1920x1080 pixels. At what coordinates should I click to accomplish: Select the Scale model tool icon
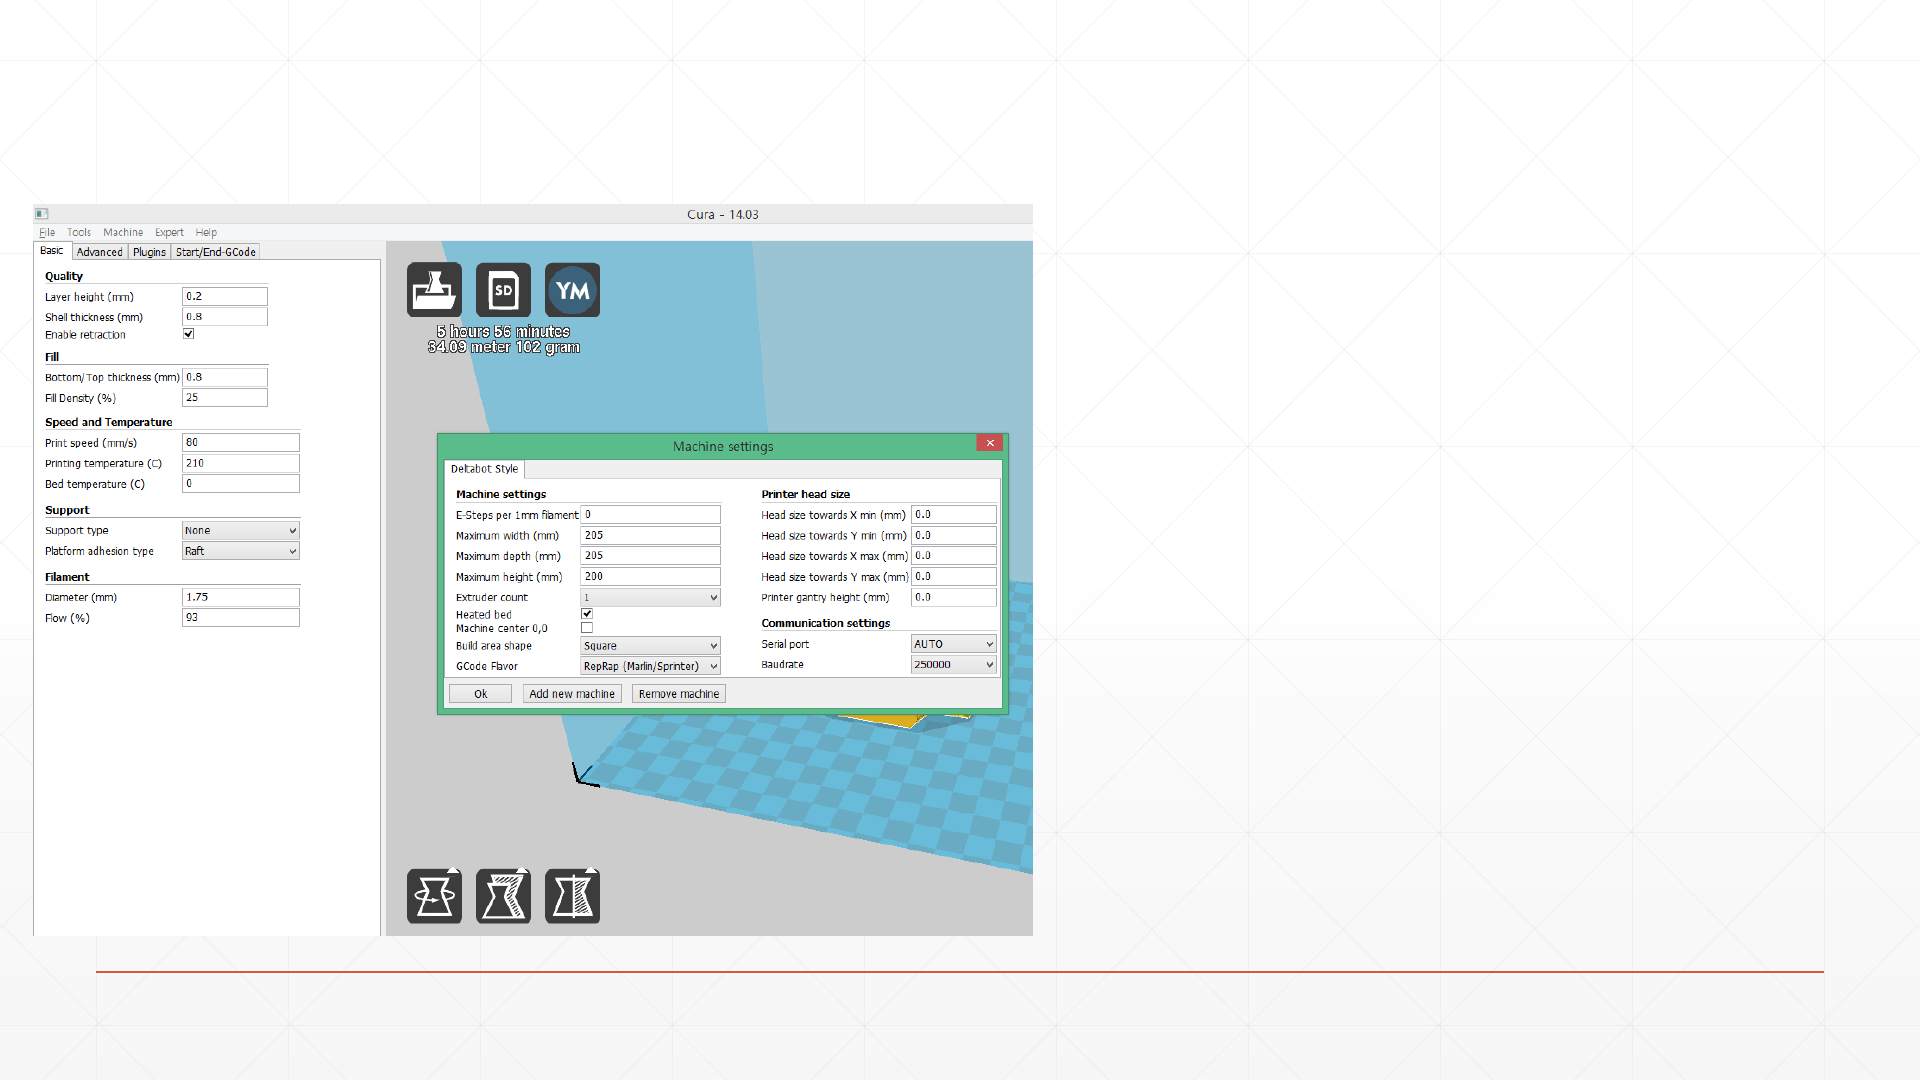503,896
